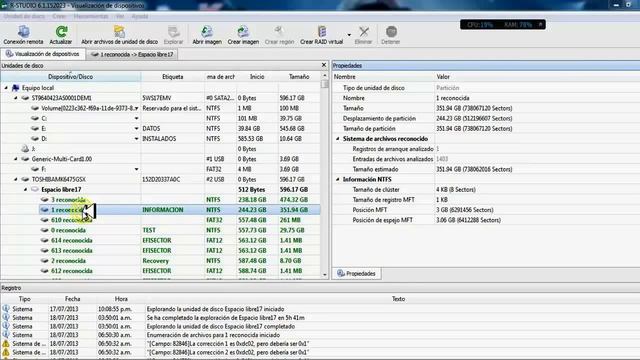The height and width of the screenshot is (360, 640).
Task: Sort by the Etiqueta column header
Action: pyautogui.click(x=173, y=77)
